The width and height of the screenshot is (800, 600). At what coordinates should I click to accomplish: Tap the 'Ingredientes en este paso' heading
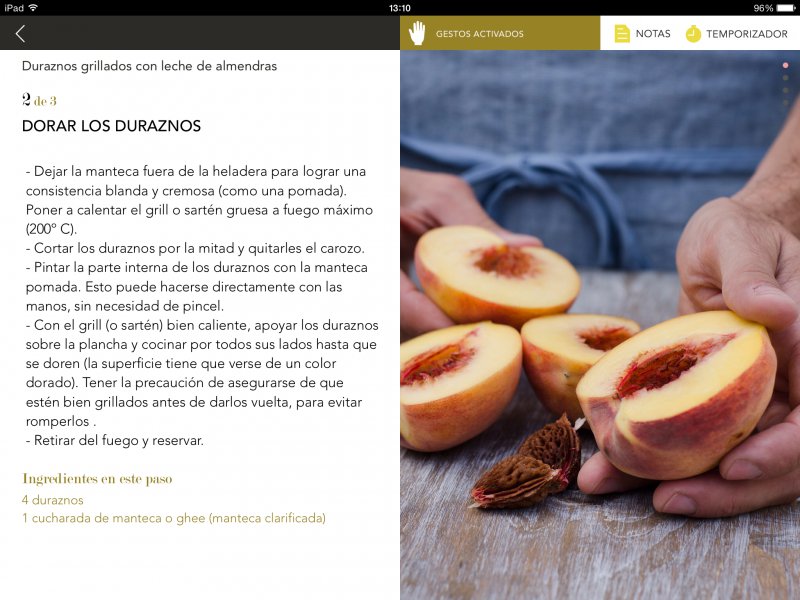tap(97, 479)
